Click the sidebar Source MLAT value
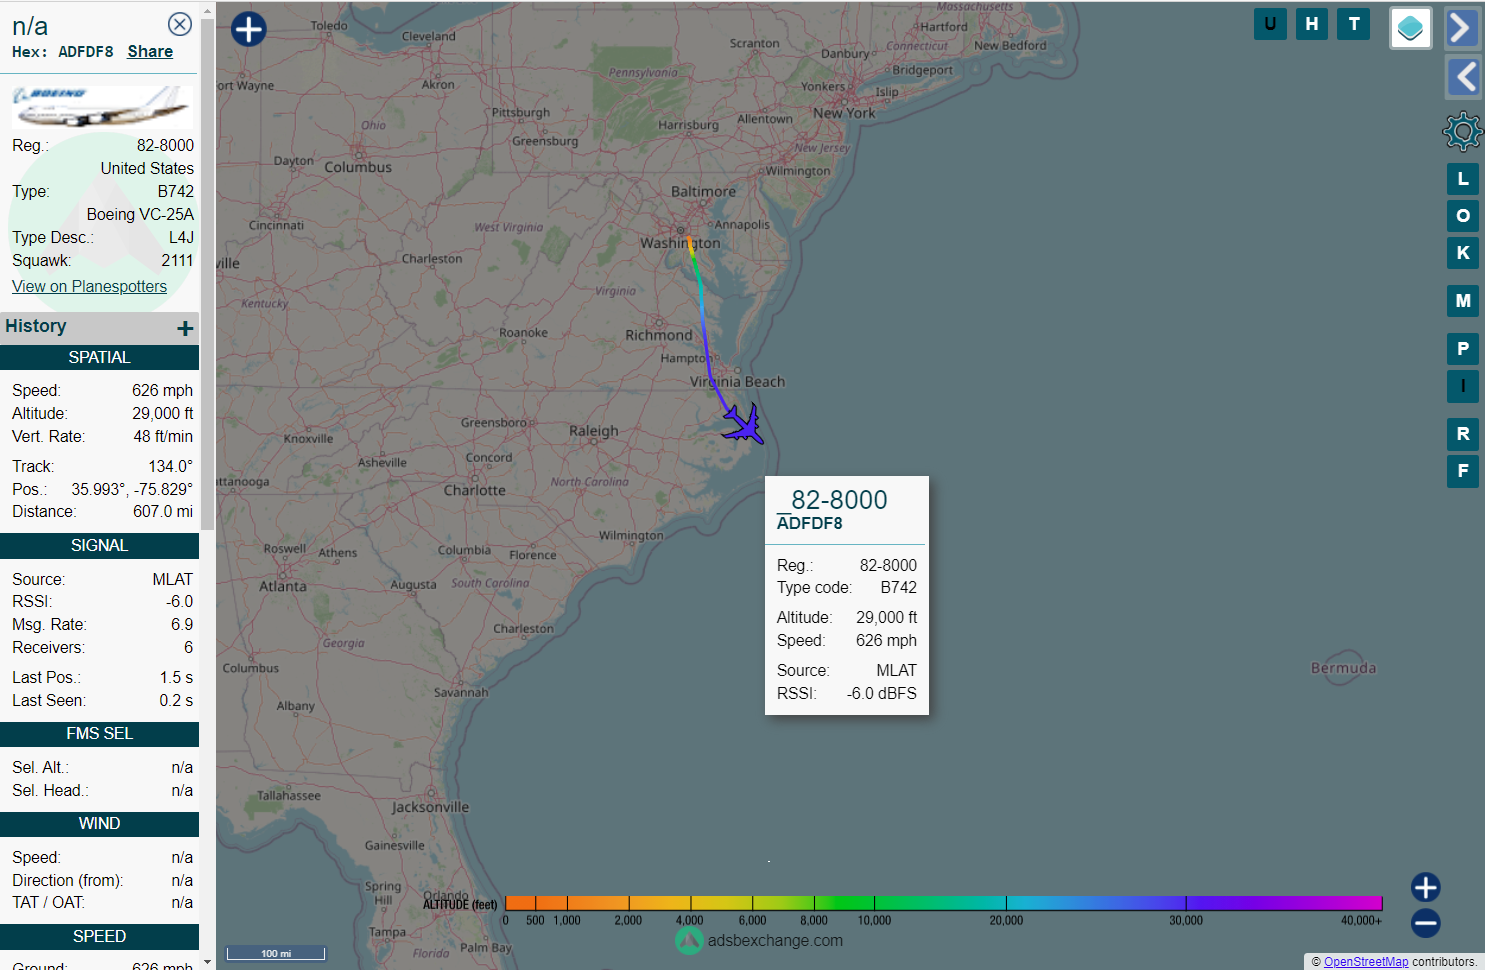The image size is (1485, 970). pyautogui.click(x=173, y=579)
